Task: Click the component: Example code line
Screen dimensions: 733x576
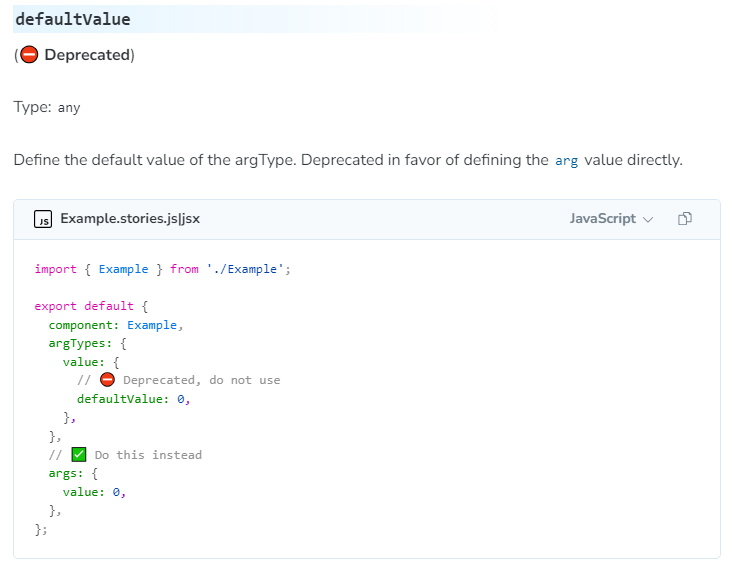Action: point(115,325)
